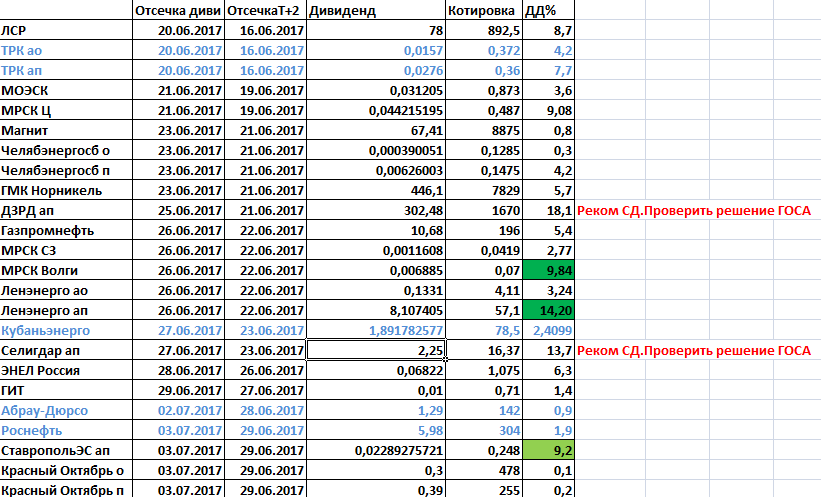Select the ЭНЕЛ Россия dividend 0,06822
The image size is (821, 497).
[376, 371]
